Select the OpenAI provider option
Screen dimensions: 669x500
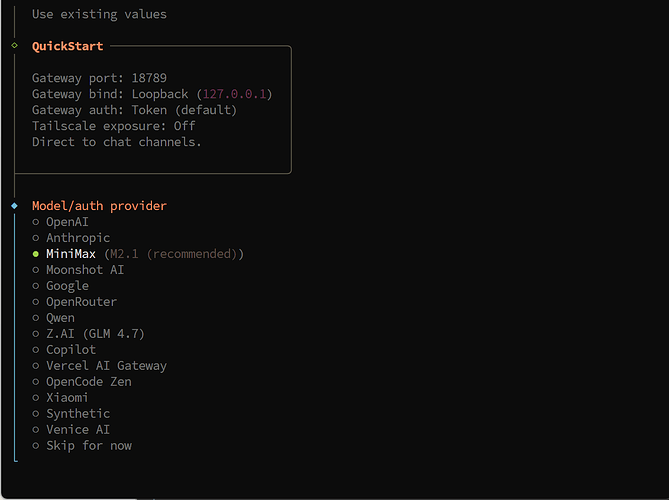(61, 222)
